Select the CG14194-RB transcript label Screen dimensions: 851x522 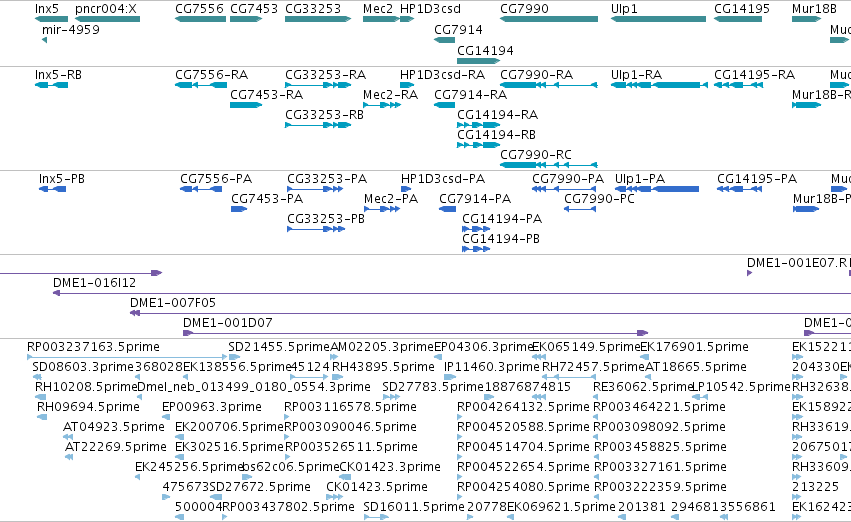pyautogui.click(x=497, y=135)
